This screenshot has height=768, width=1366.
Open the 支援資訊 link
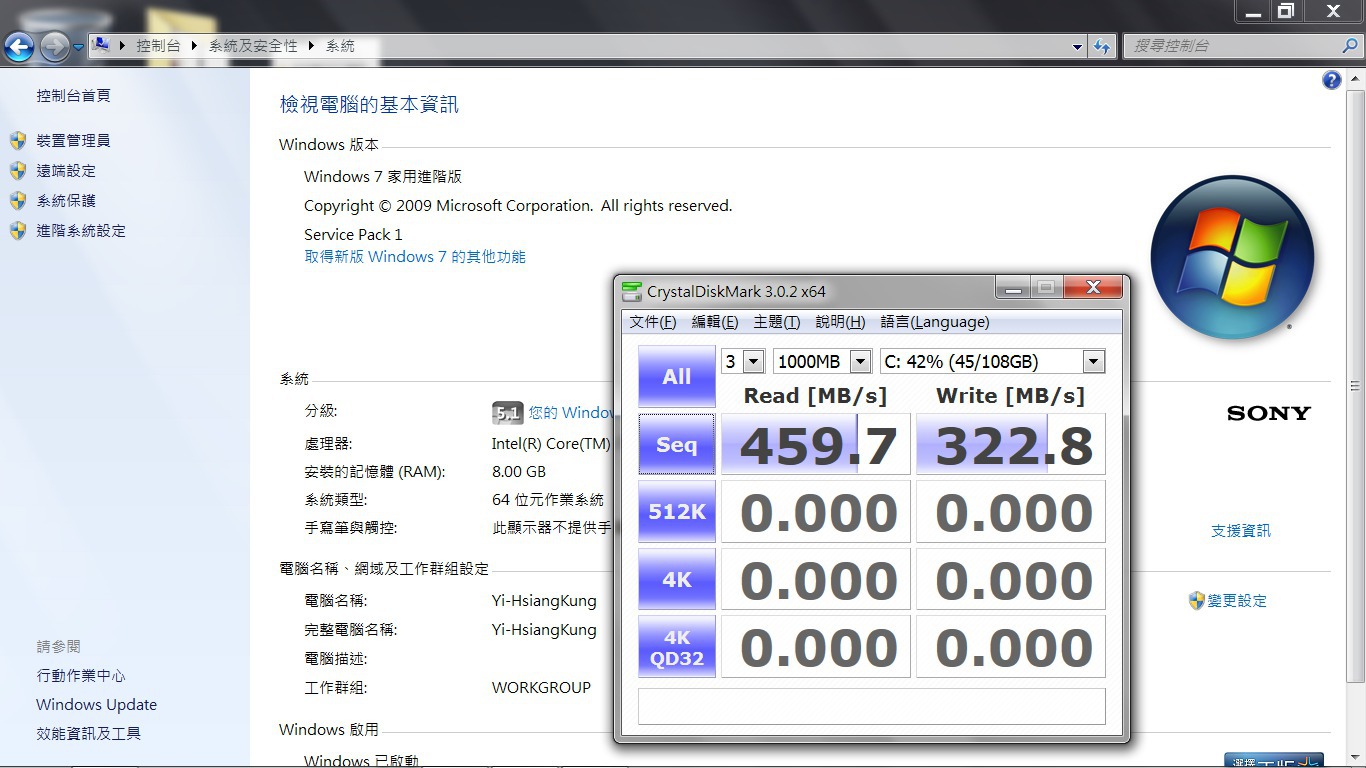tap(1241, 531)
